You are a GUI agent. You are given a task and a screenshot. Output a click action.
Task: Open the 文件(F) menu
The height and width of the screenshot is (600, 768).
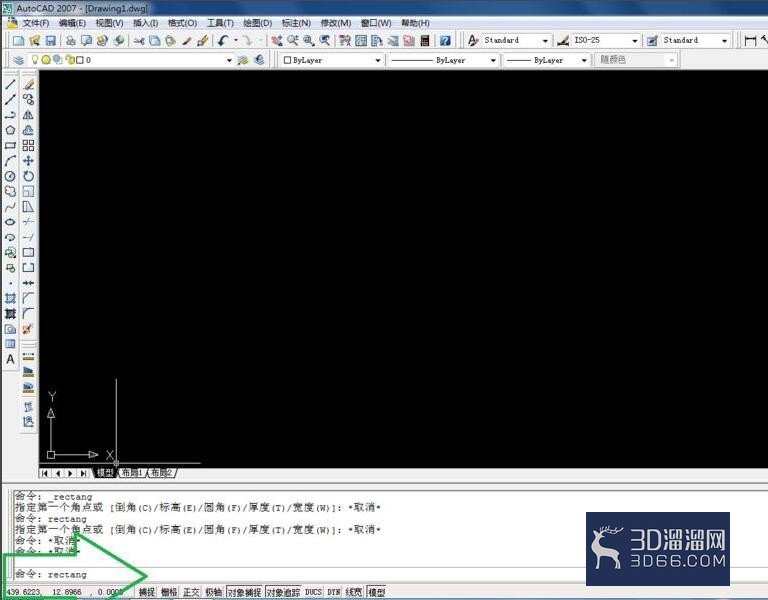pos(36,23)
